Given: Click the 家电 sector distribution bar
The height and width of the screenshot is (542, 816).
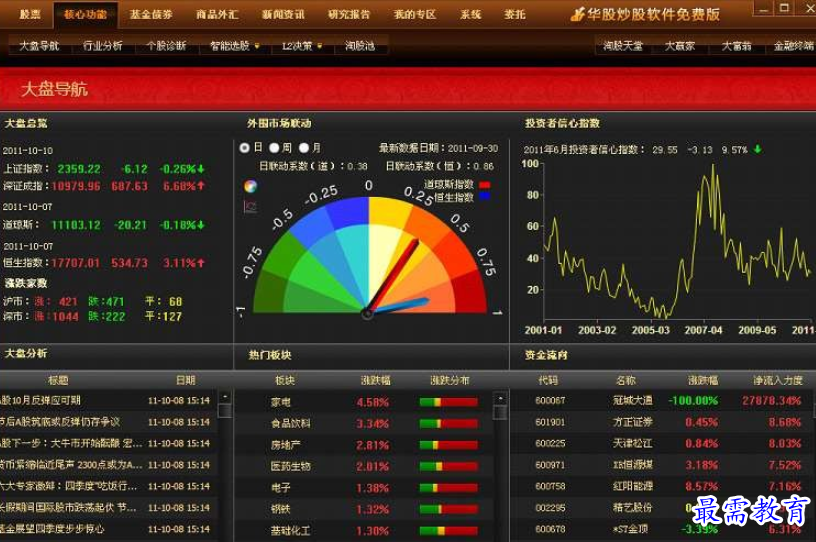Looking at the screenshot, I should click(x=449, y=402).
